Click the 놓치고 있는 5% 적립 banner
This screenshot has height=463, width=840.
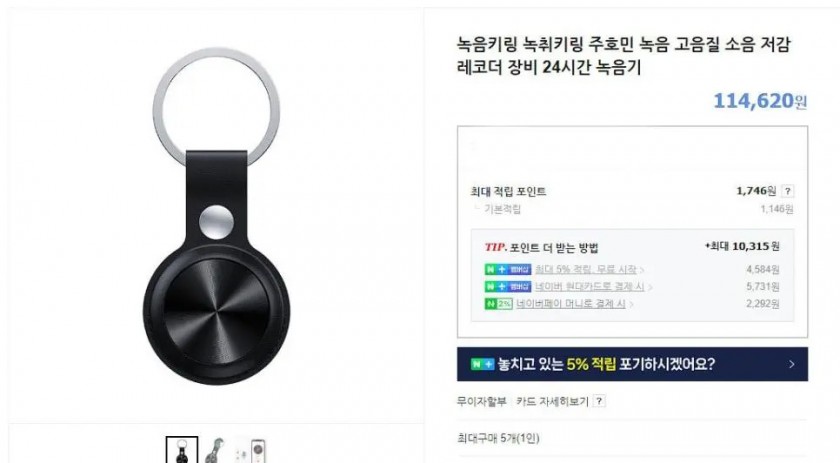click(x=632, y=364)
